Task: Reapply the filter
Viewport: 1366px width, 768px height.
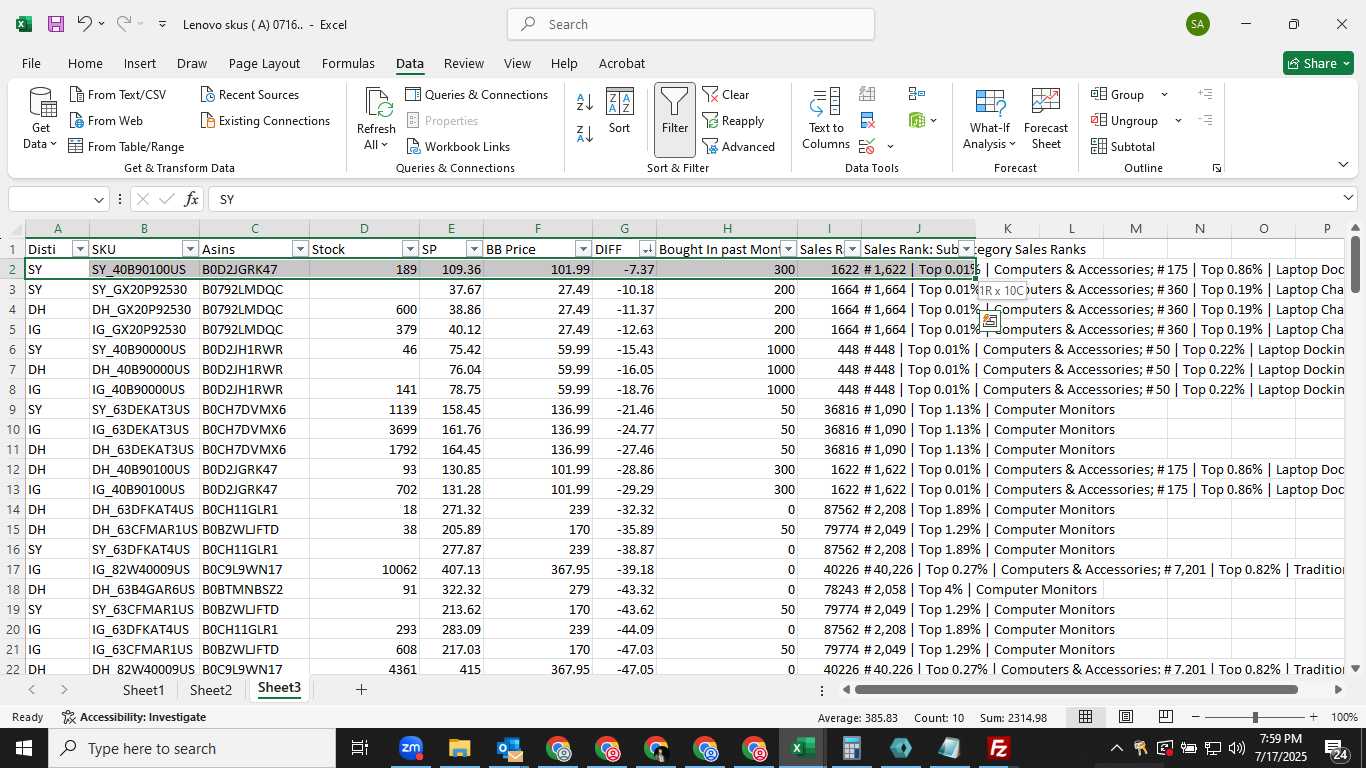Action: (x=733, y=121)
